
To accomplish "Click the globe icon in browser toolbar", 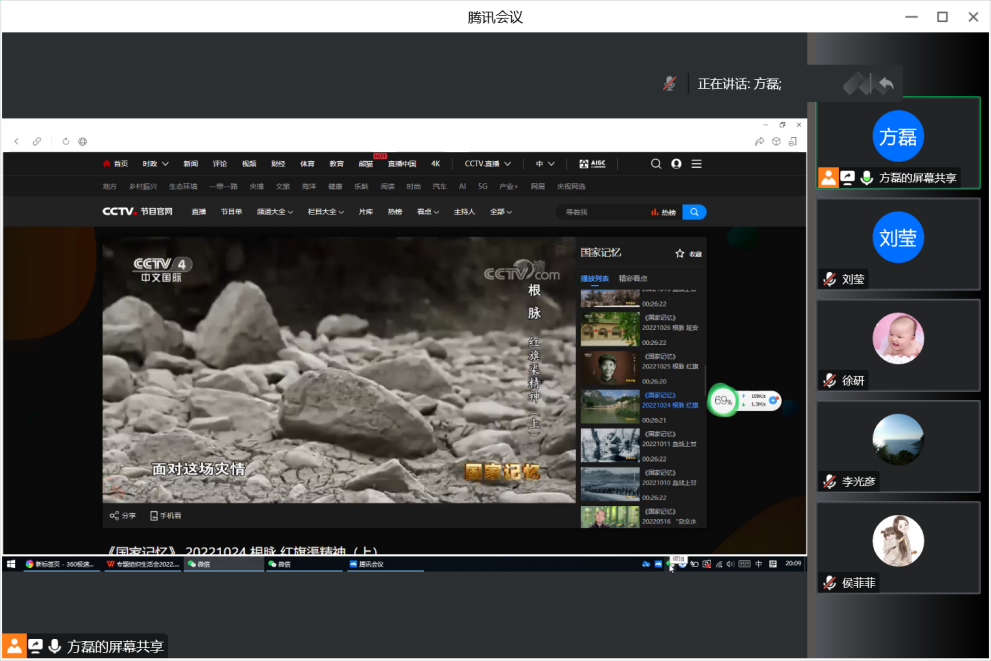I will point(82,142).
